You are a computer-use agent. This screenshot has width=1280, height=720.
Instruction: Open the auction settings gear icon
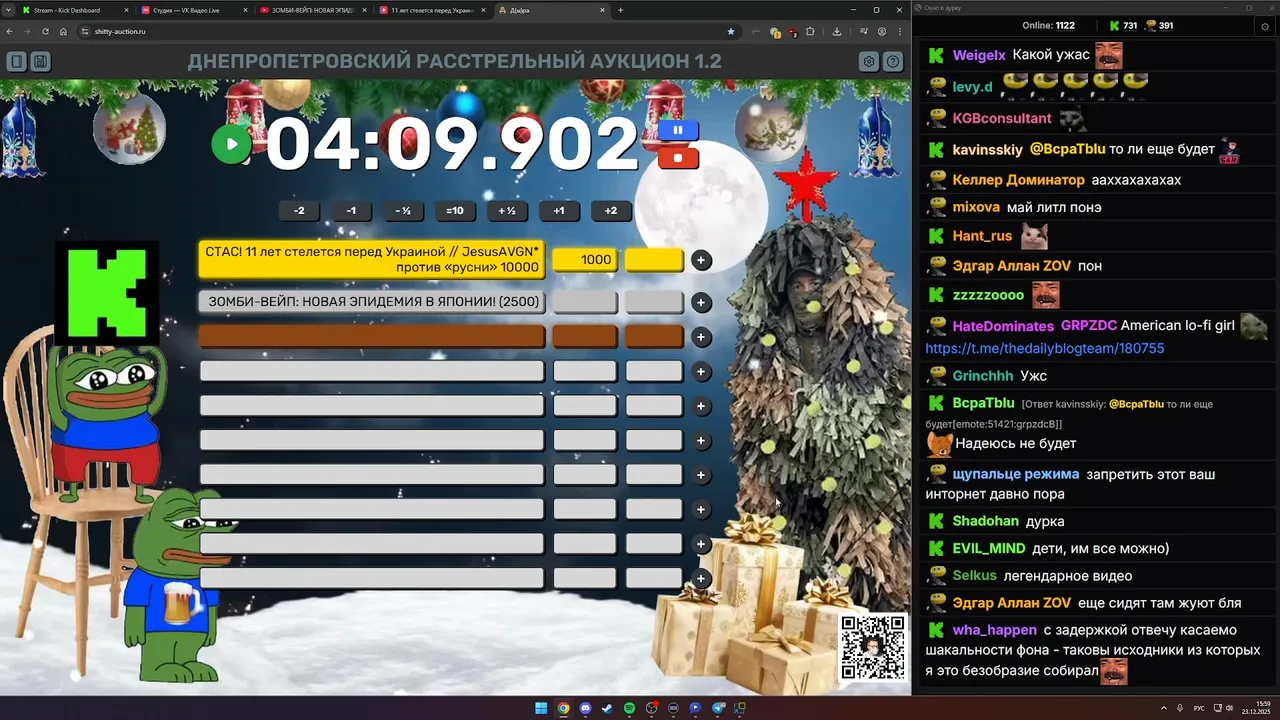(x=869, y=62)
